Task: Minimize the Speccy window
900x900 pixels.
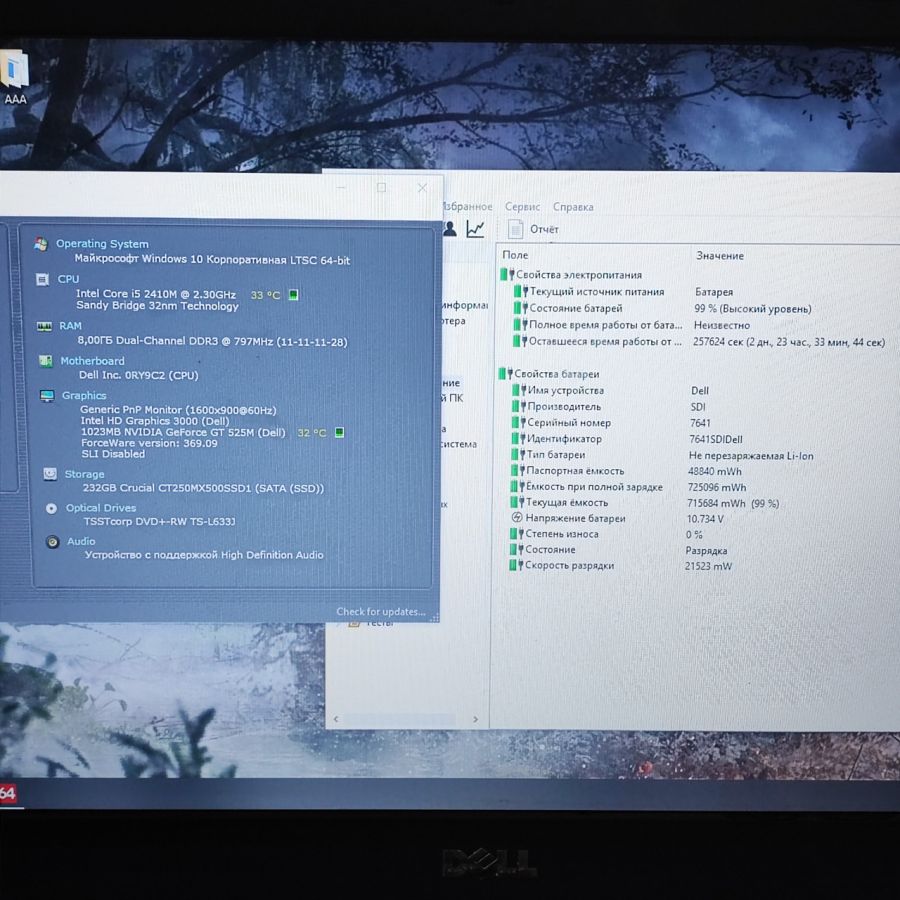Action: tap(341, 188)
